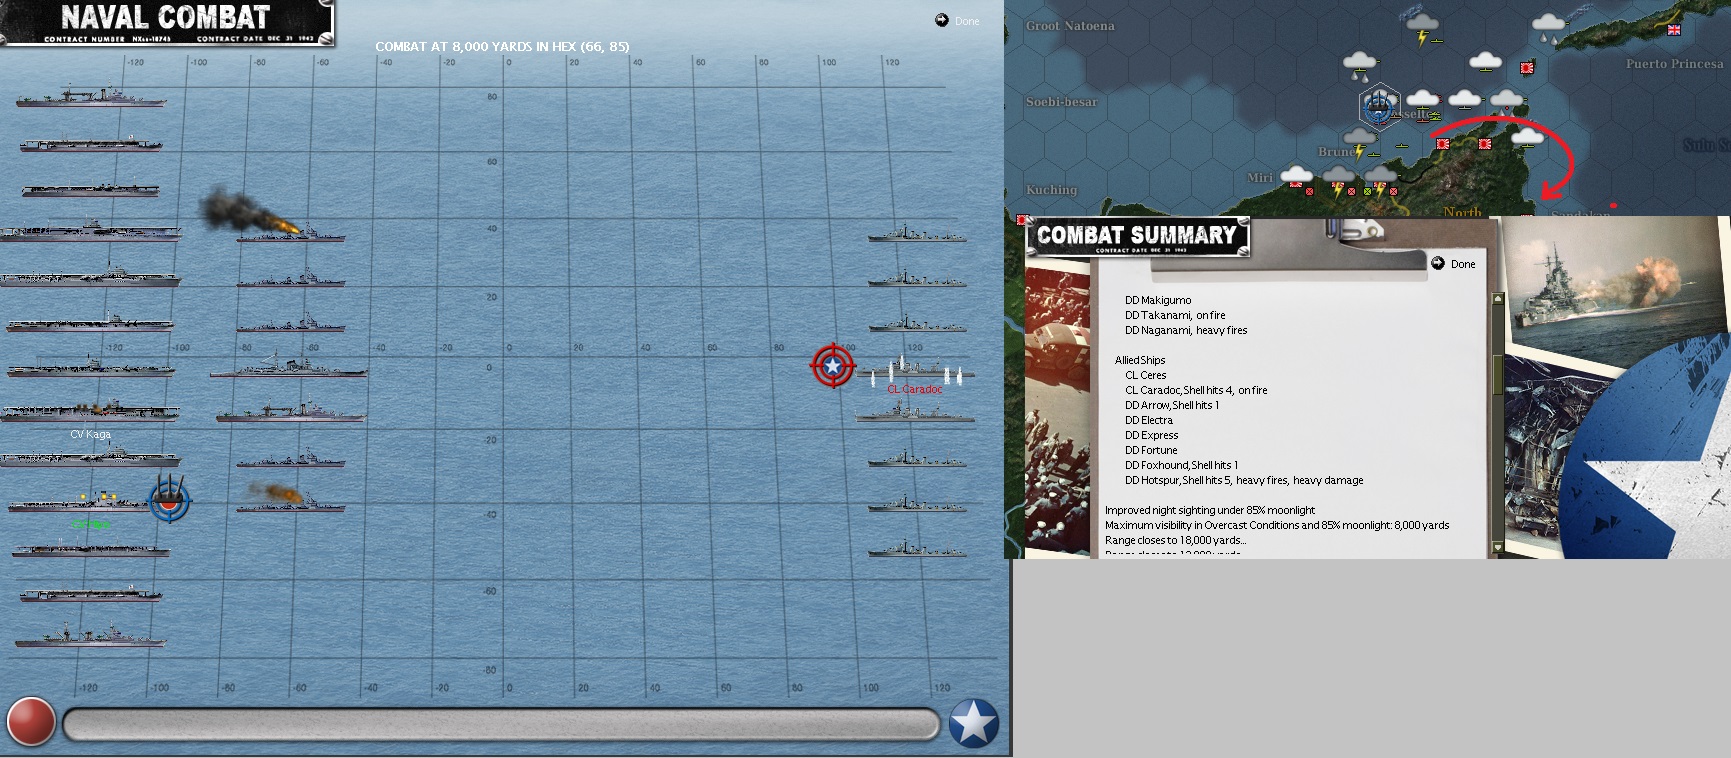Click the Combat Summary scrollbar track
The height and width of the screenshot is (758, 1731).
pyautogui.click(x=1497, y=422)
